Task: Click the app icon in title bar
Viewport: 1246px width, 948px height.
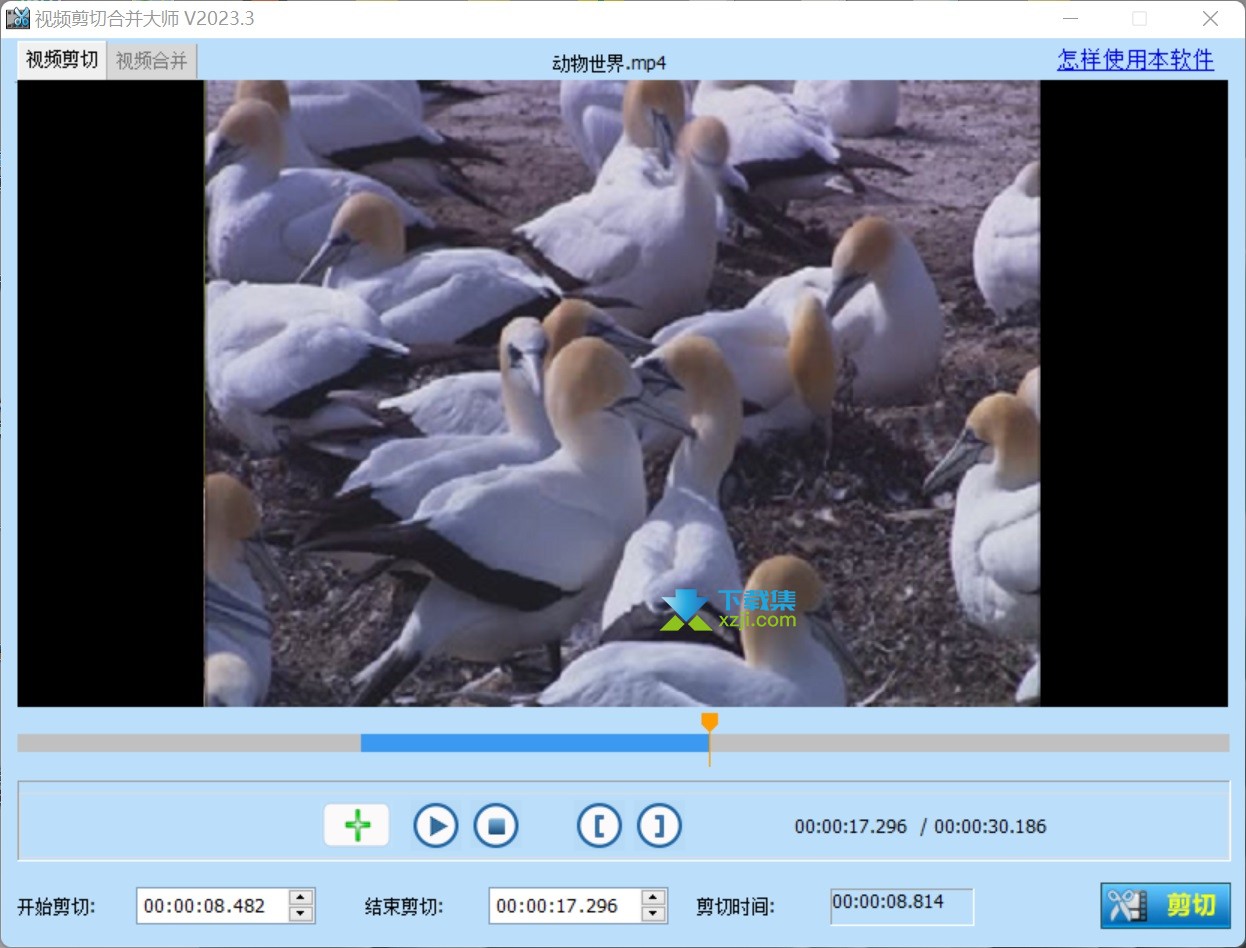Action: click(18, 18)
